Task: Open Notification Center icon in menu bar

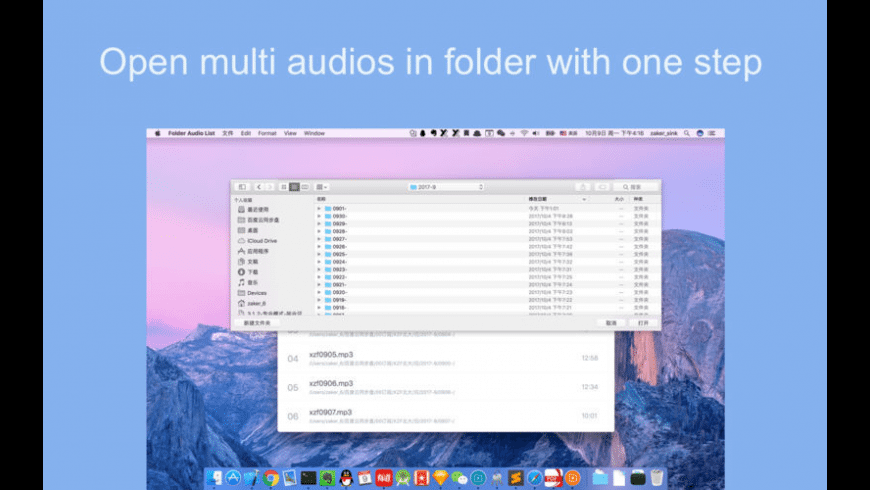Action: tap(712, 133)
